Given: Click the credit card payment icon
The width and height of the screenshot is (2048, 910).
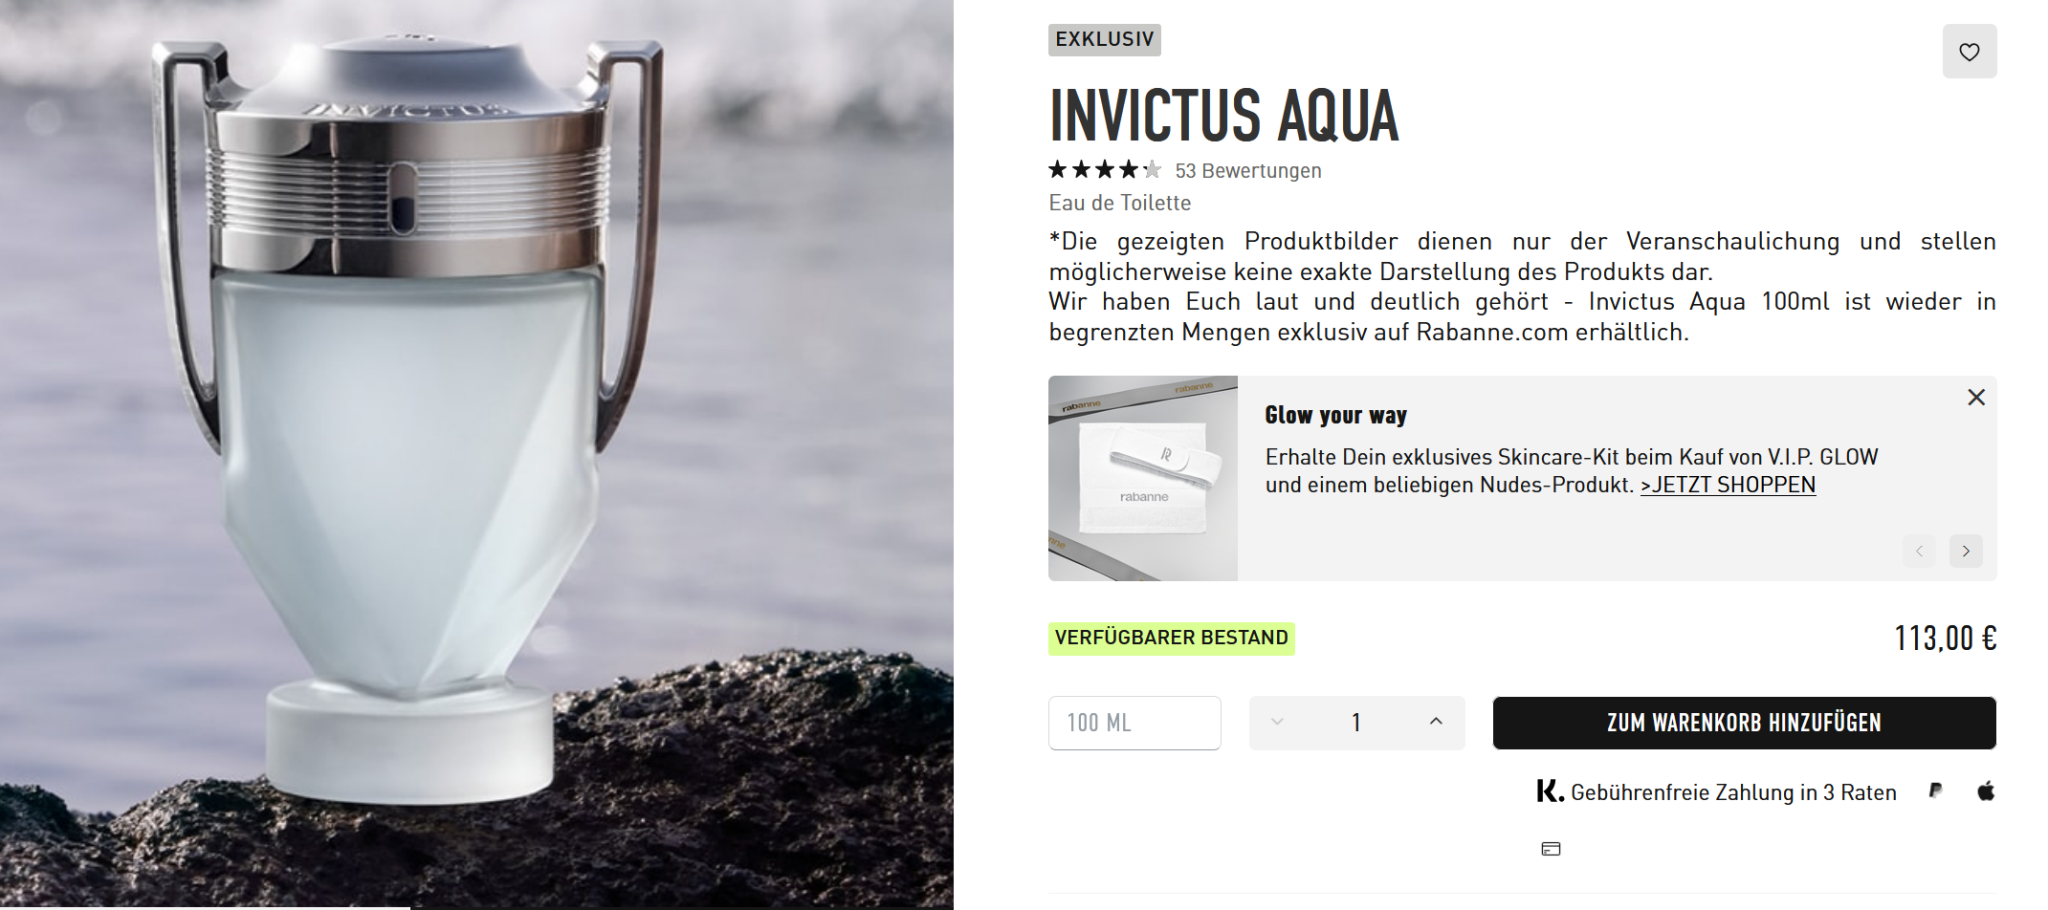Looking at the screenshot, I should (x=1551, y=849).
